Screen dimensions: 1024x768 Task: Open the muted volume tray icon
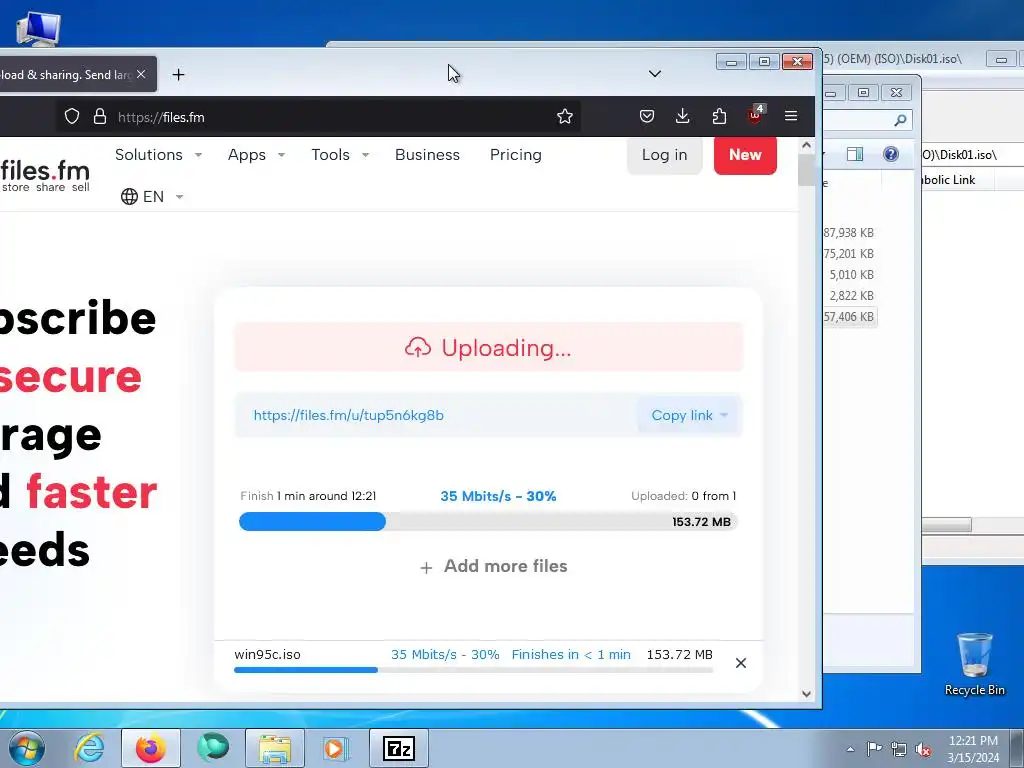[923, 749]
